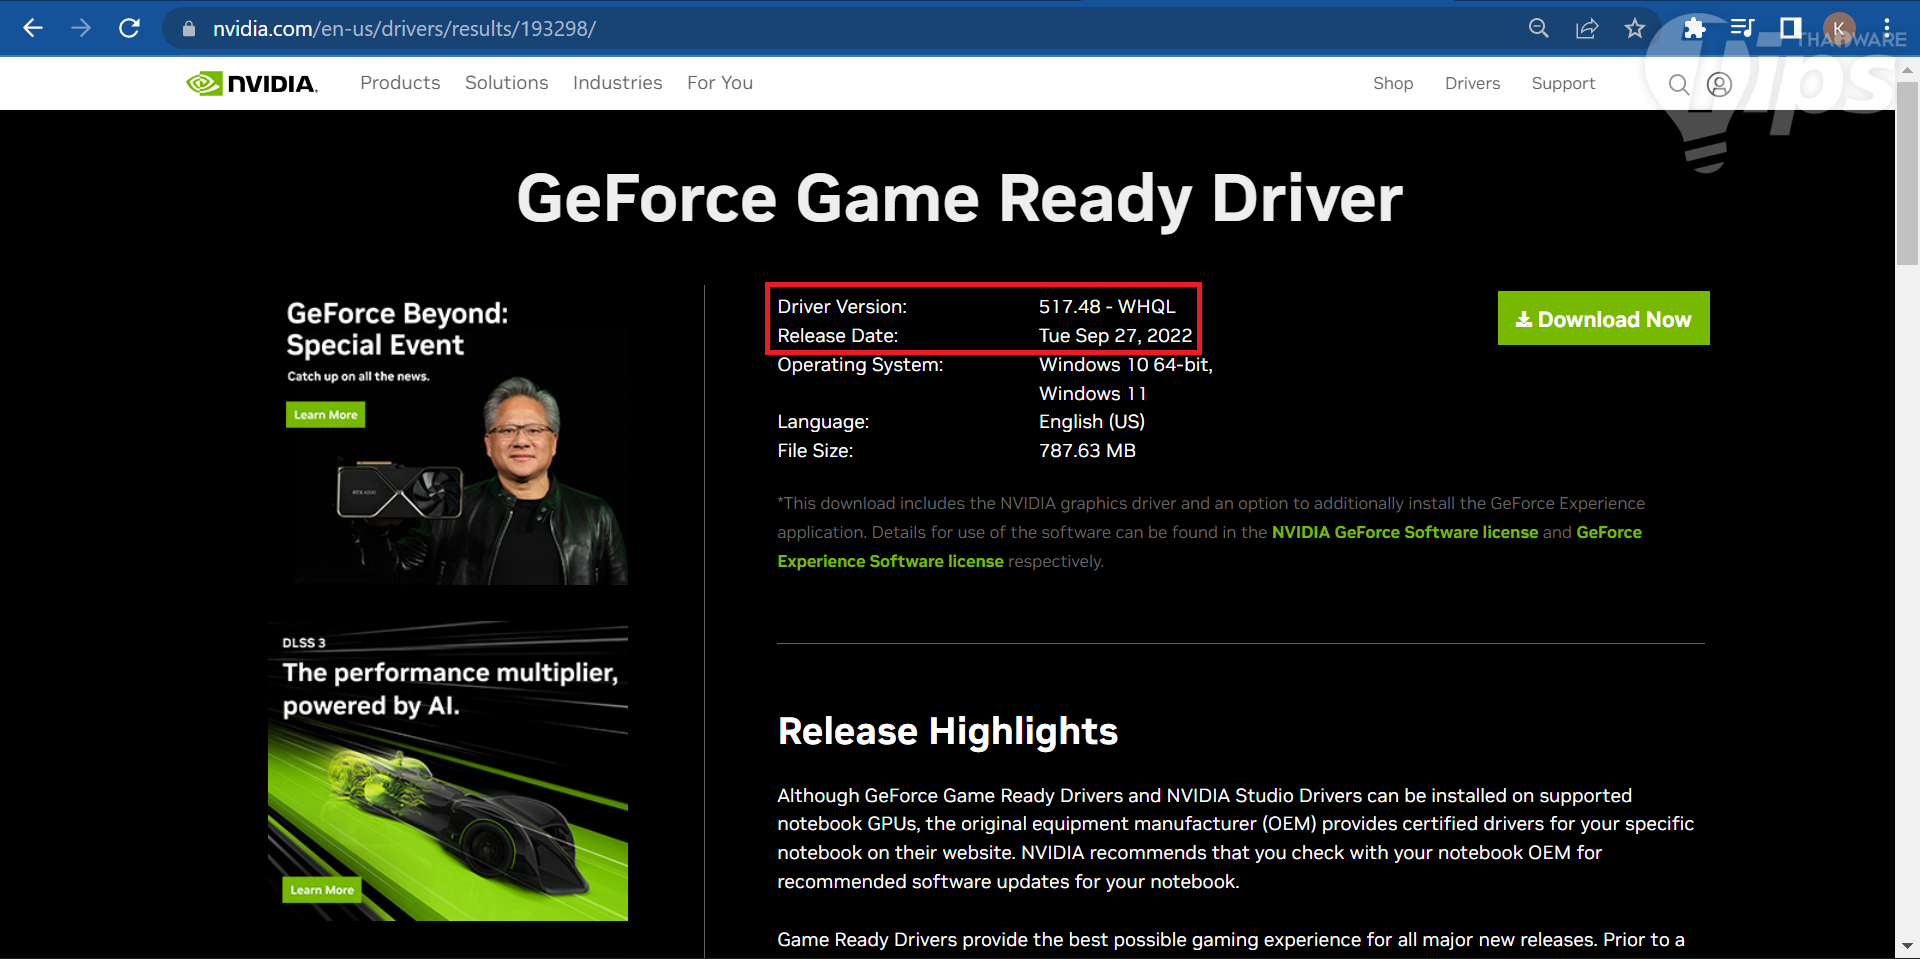Go back to the previous page
The width and height of the screenshot is (1920, 959).
pos(33,28)
